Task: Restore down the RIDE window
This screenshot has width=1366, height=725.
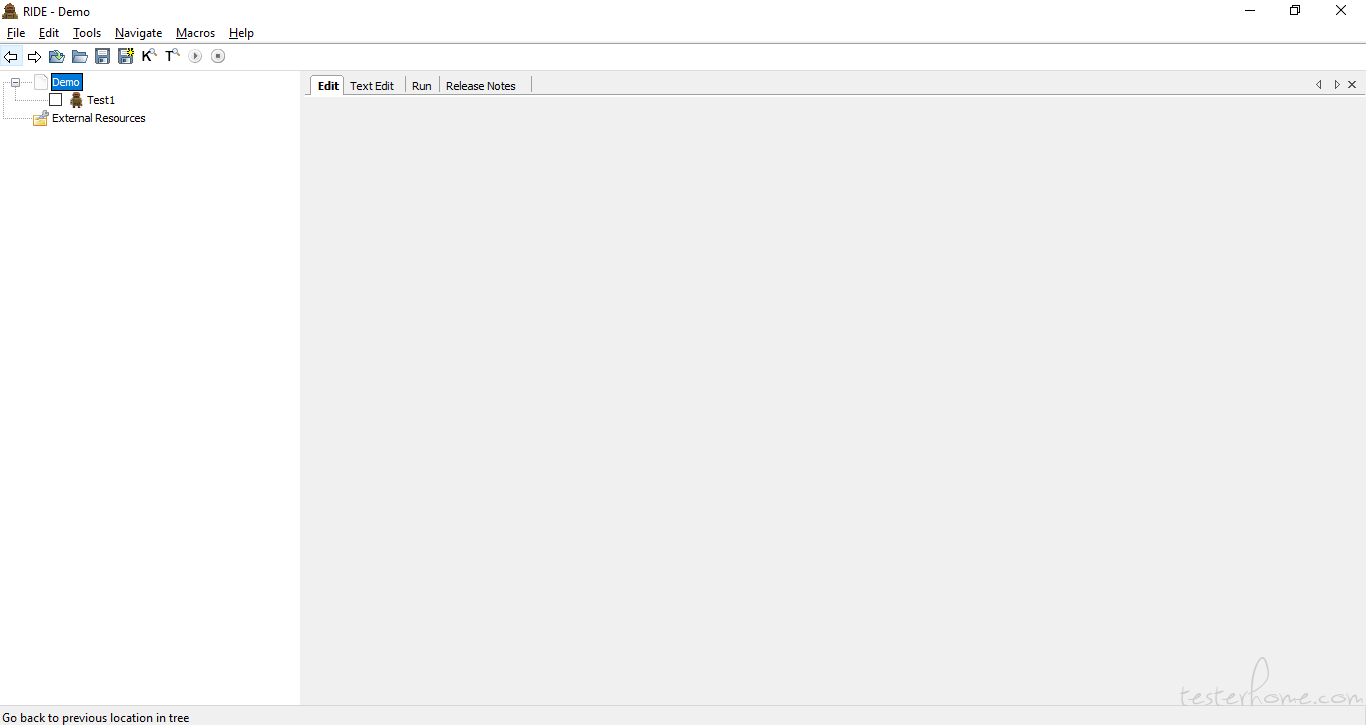Action: tap(1295, 11)
